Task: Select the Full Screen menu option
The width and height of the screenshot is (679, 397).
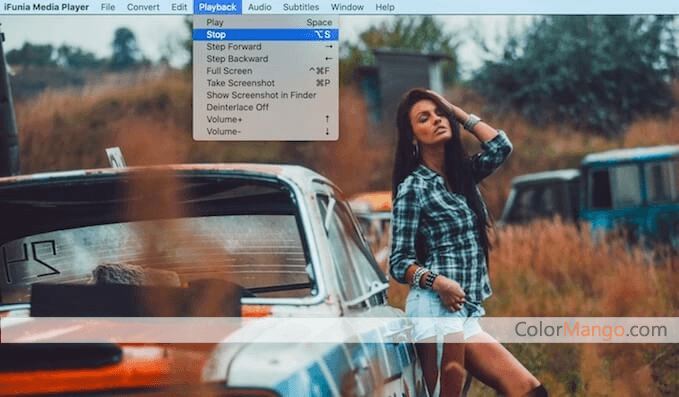Action: point(265,71)
